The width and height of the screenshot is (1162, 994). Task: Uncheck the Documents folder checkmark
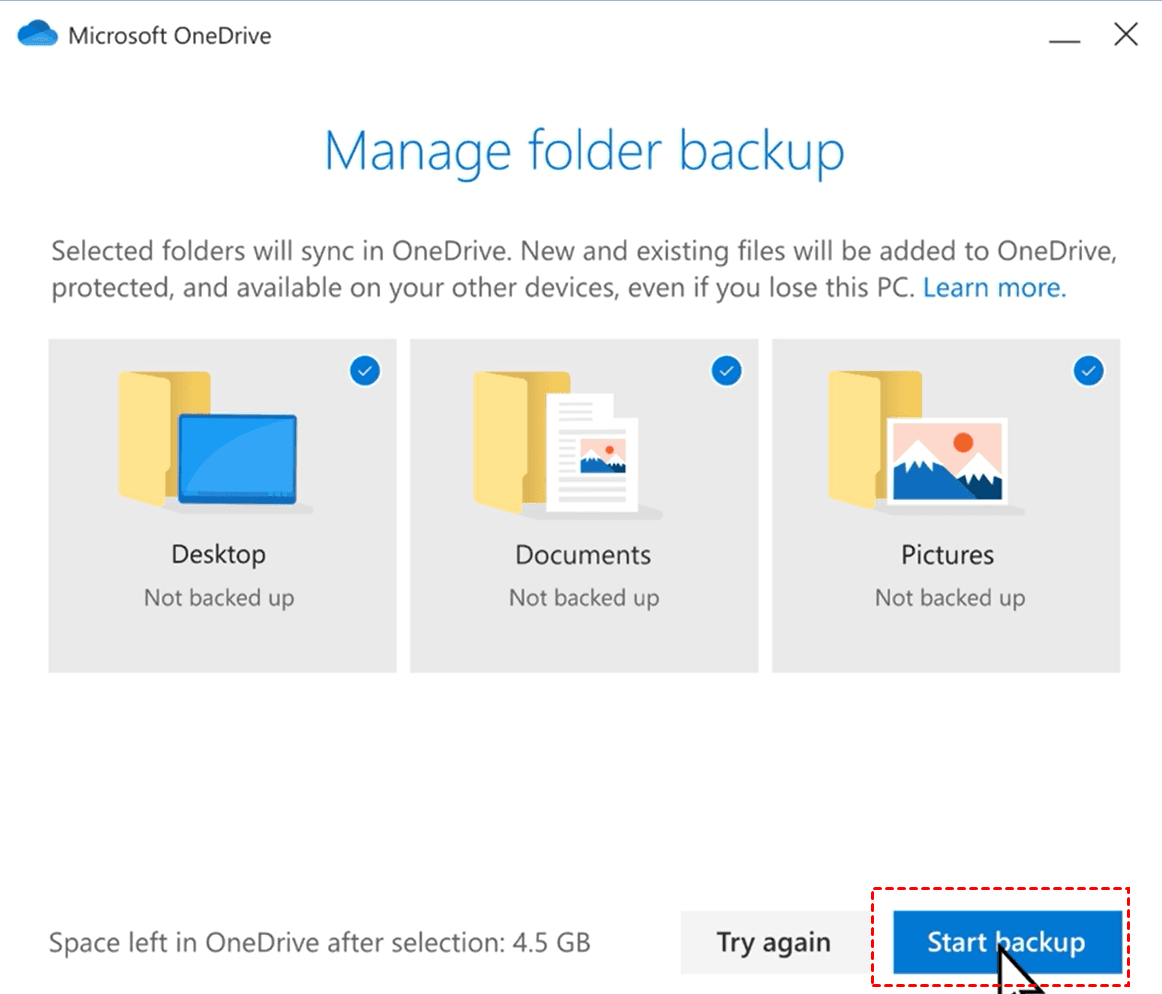[x=727, y=372]
